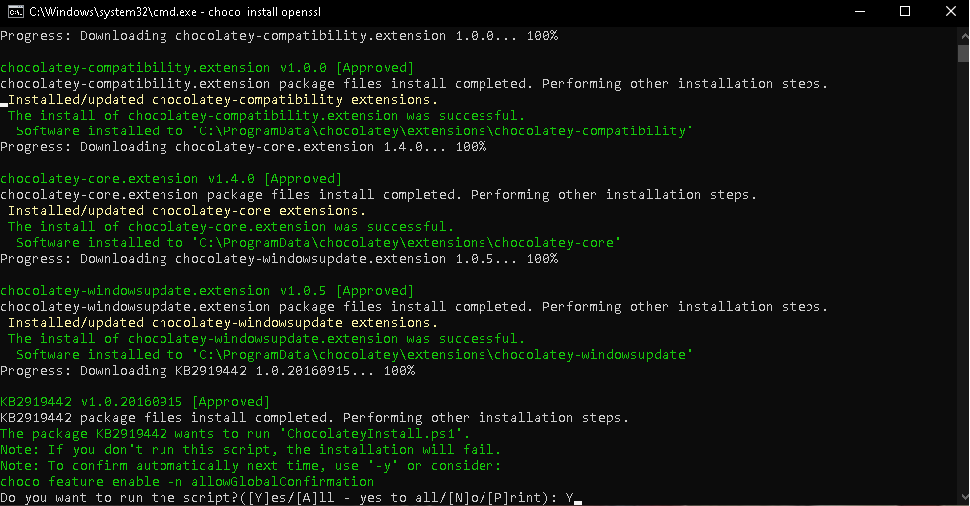Click 'The install of chocolatey-core.extension was successful.' line
Image resolution: width=970 pixels, height=506 pixels.
click(231, 227)
